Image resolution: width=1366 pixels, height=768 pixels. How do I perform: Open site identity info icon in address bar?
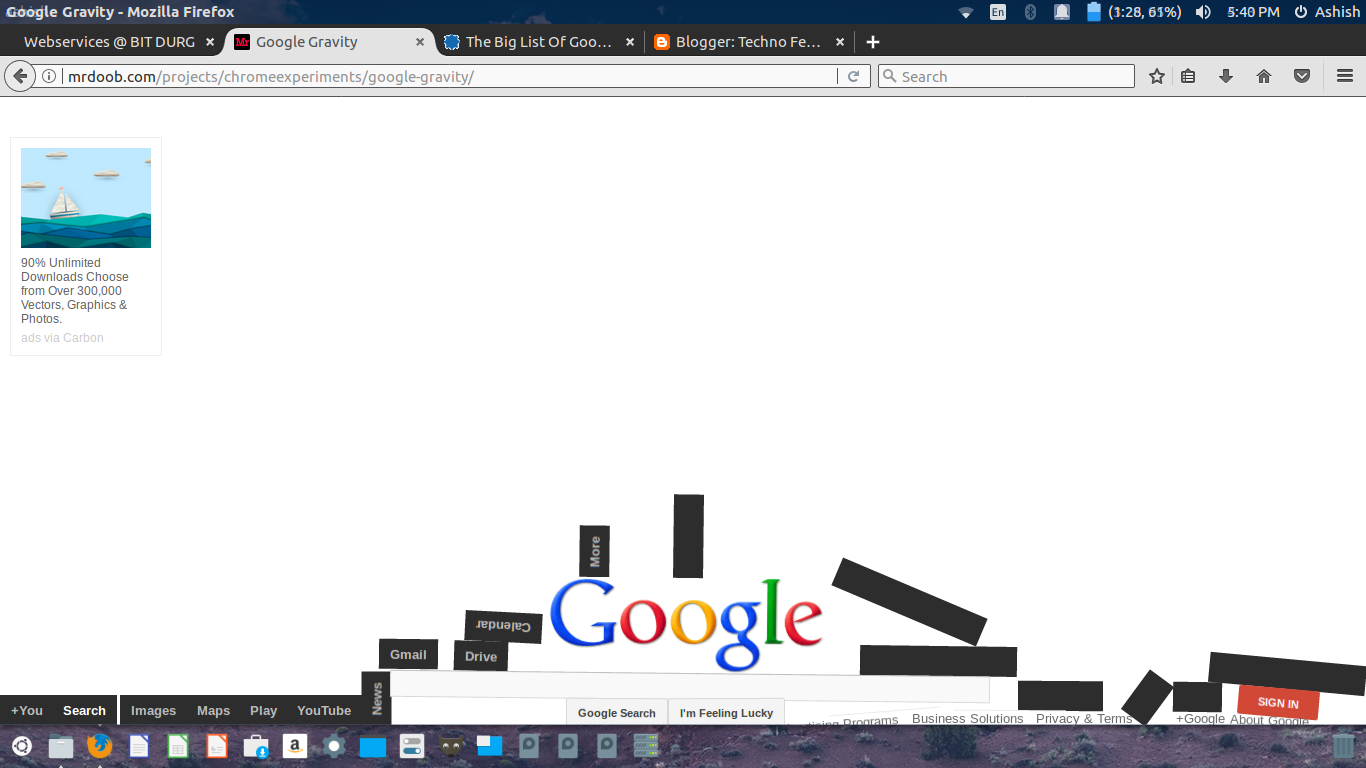(48, 76)
